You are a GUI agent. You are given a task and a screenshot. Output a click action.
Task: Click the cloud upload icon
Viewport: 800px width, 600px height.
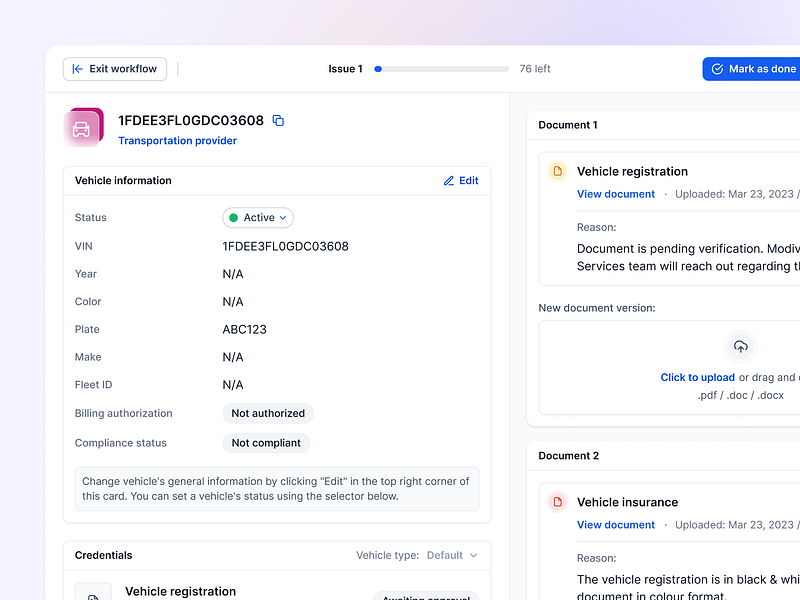(741, 346)
